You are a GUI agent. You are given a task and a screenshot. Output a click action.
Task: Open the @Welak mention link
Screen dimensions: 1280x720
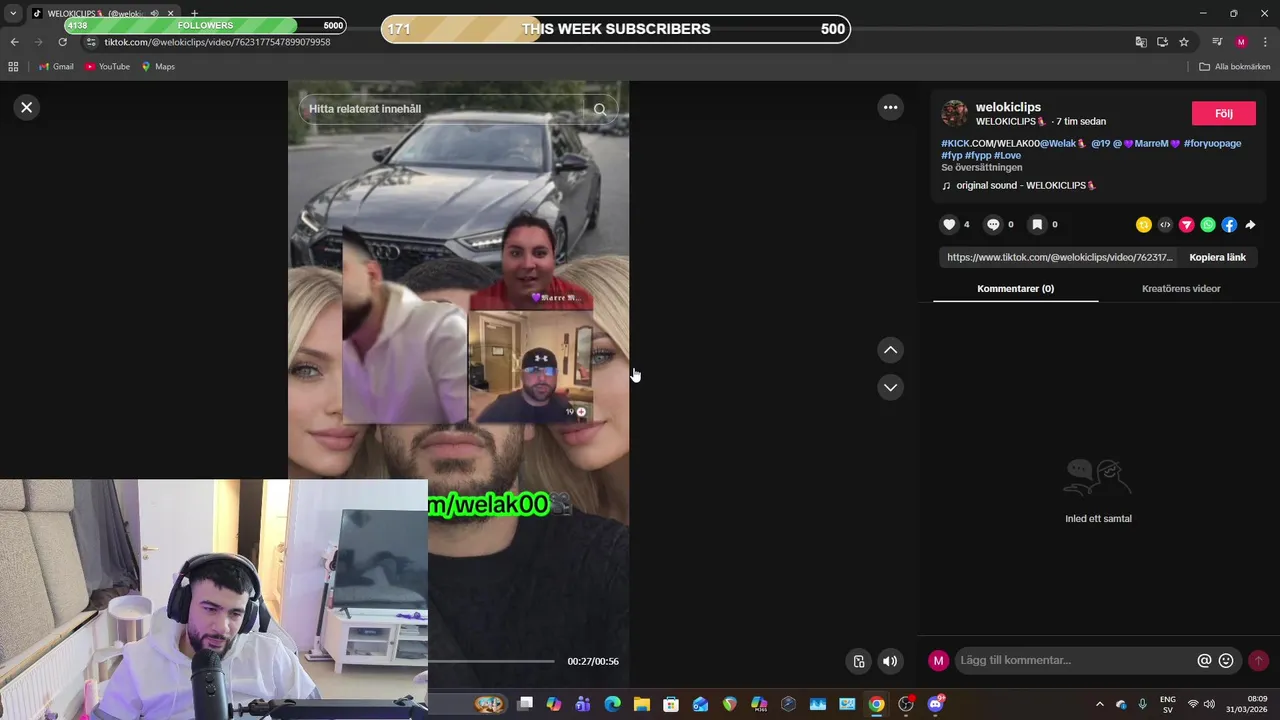[x=1062, y=143]
